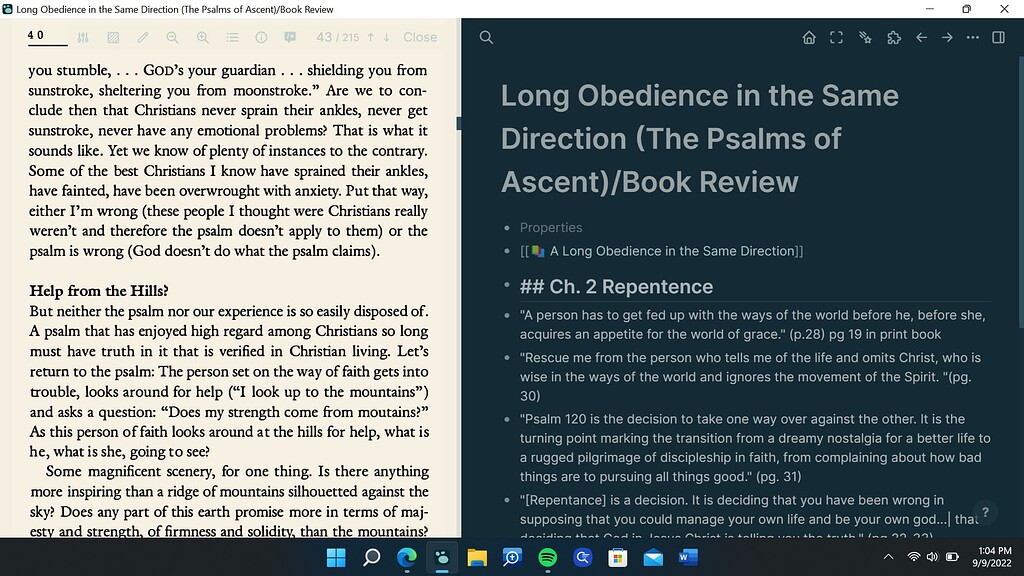This screenshot has width=1024, height=576.
Task: Select the highlight tool
Action: pos(114,37)
